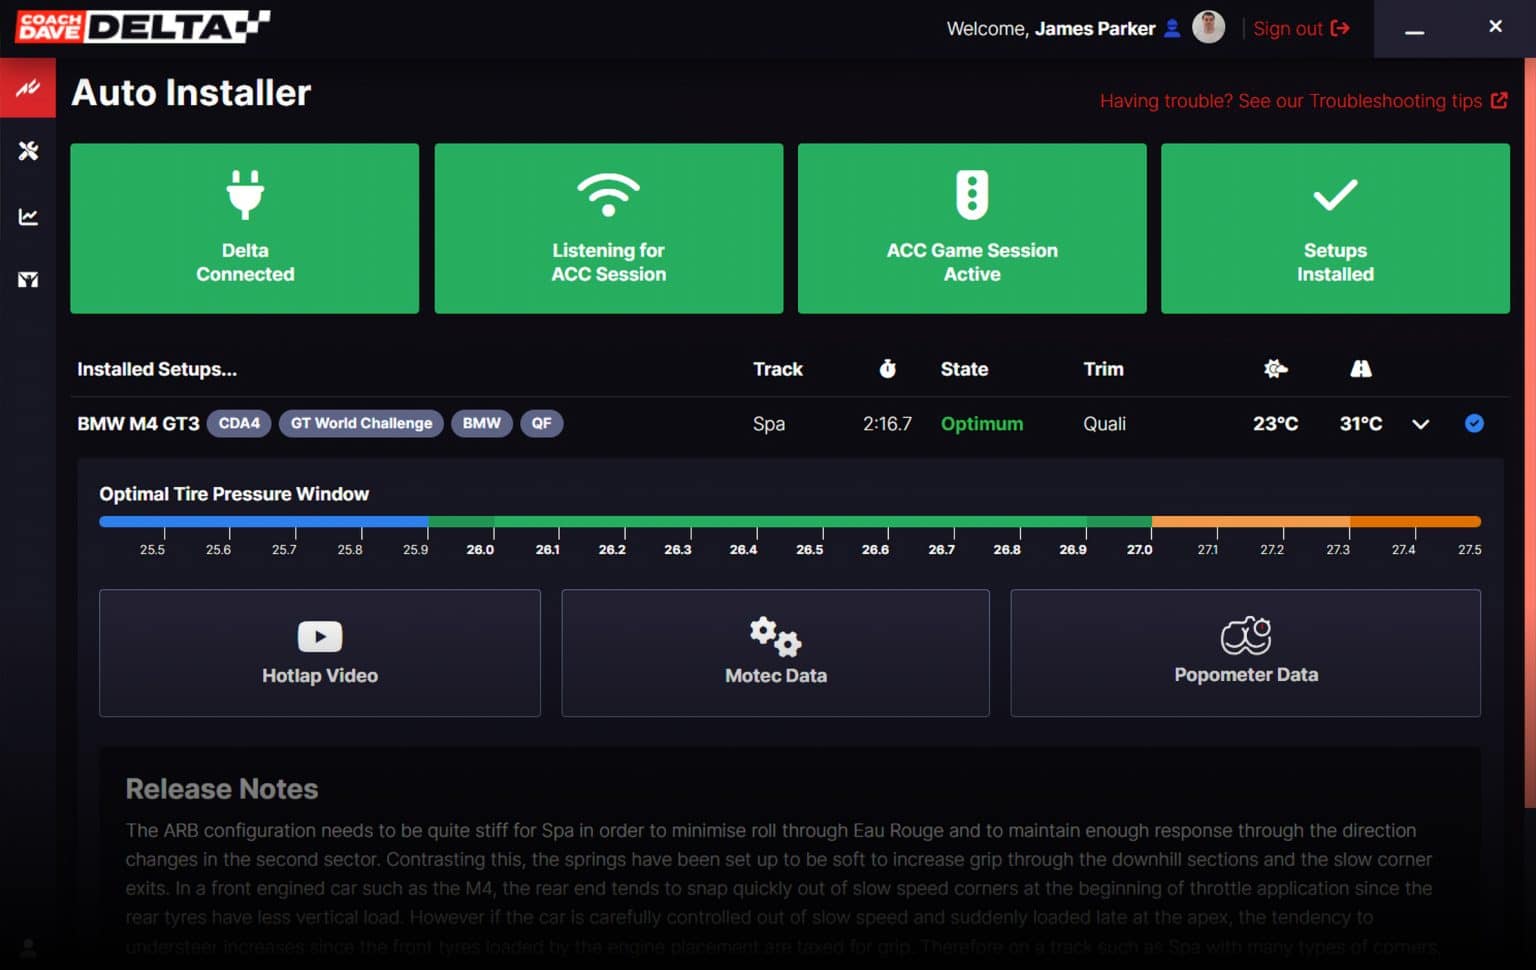
Task: Open the telemetry chart sidebar icon
Action: click(x=28, y=217)
